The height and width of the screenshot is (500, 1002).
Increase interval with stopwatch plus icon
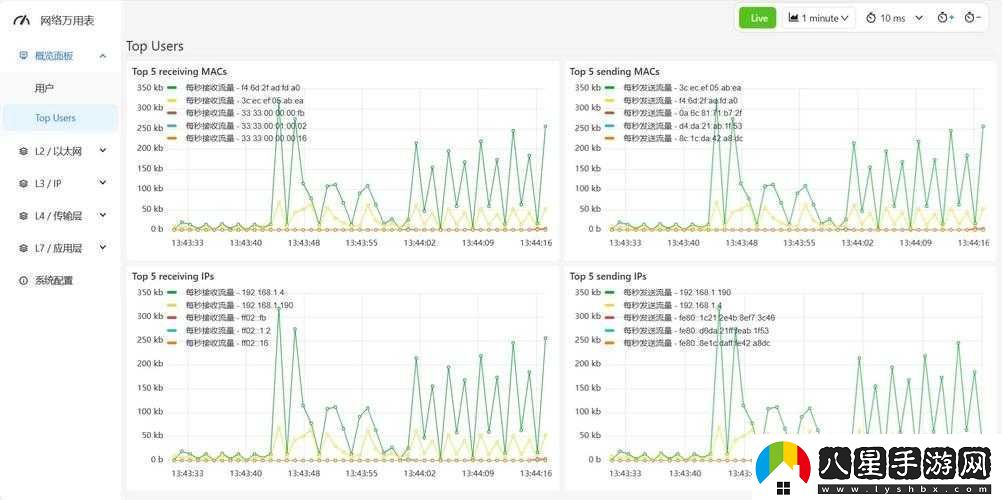946,18
